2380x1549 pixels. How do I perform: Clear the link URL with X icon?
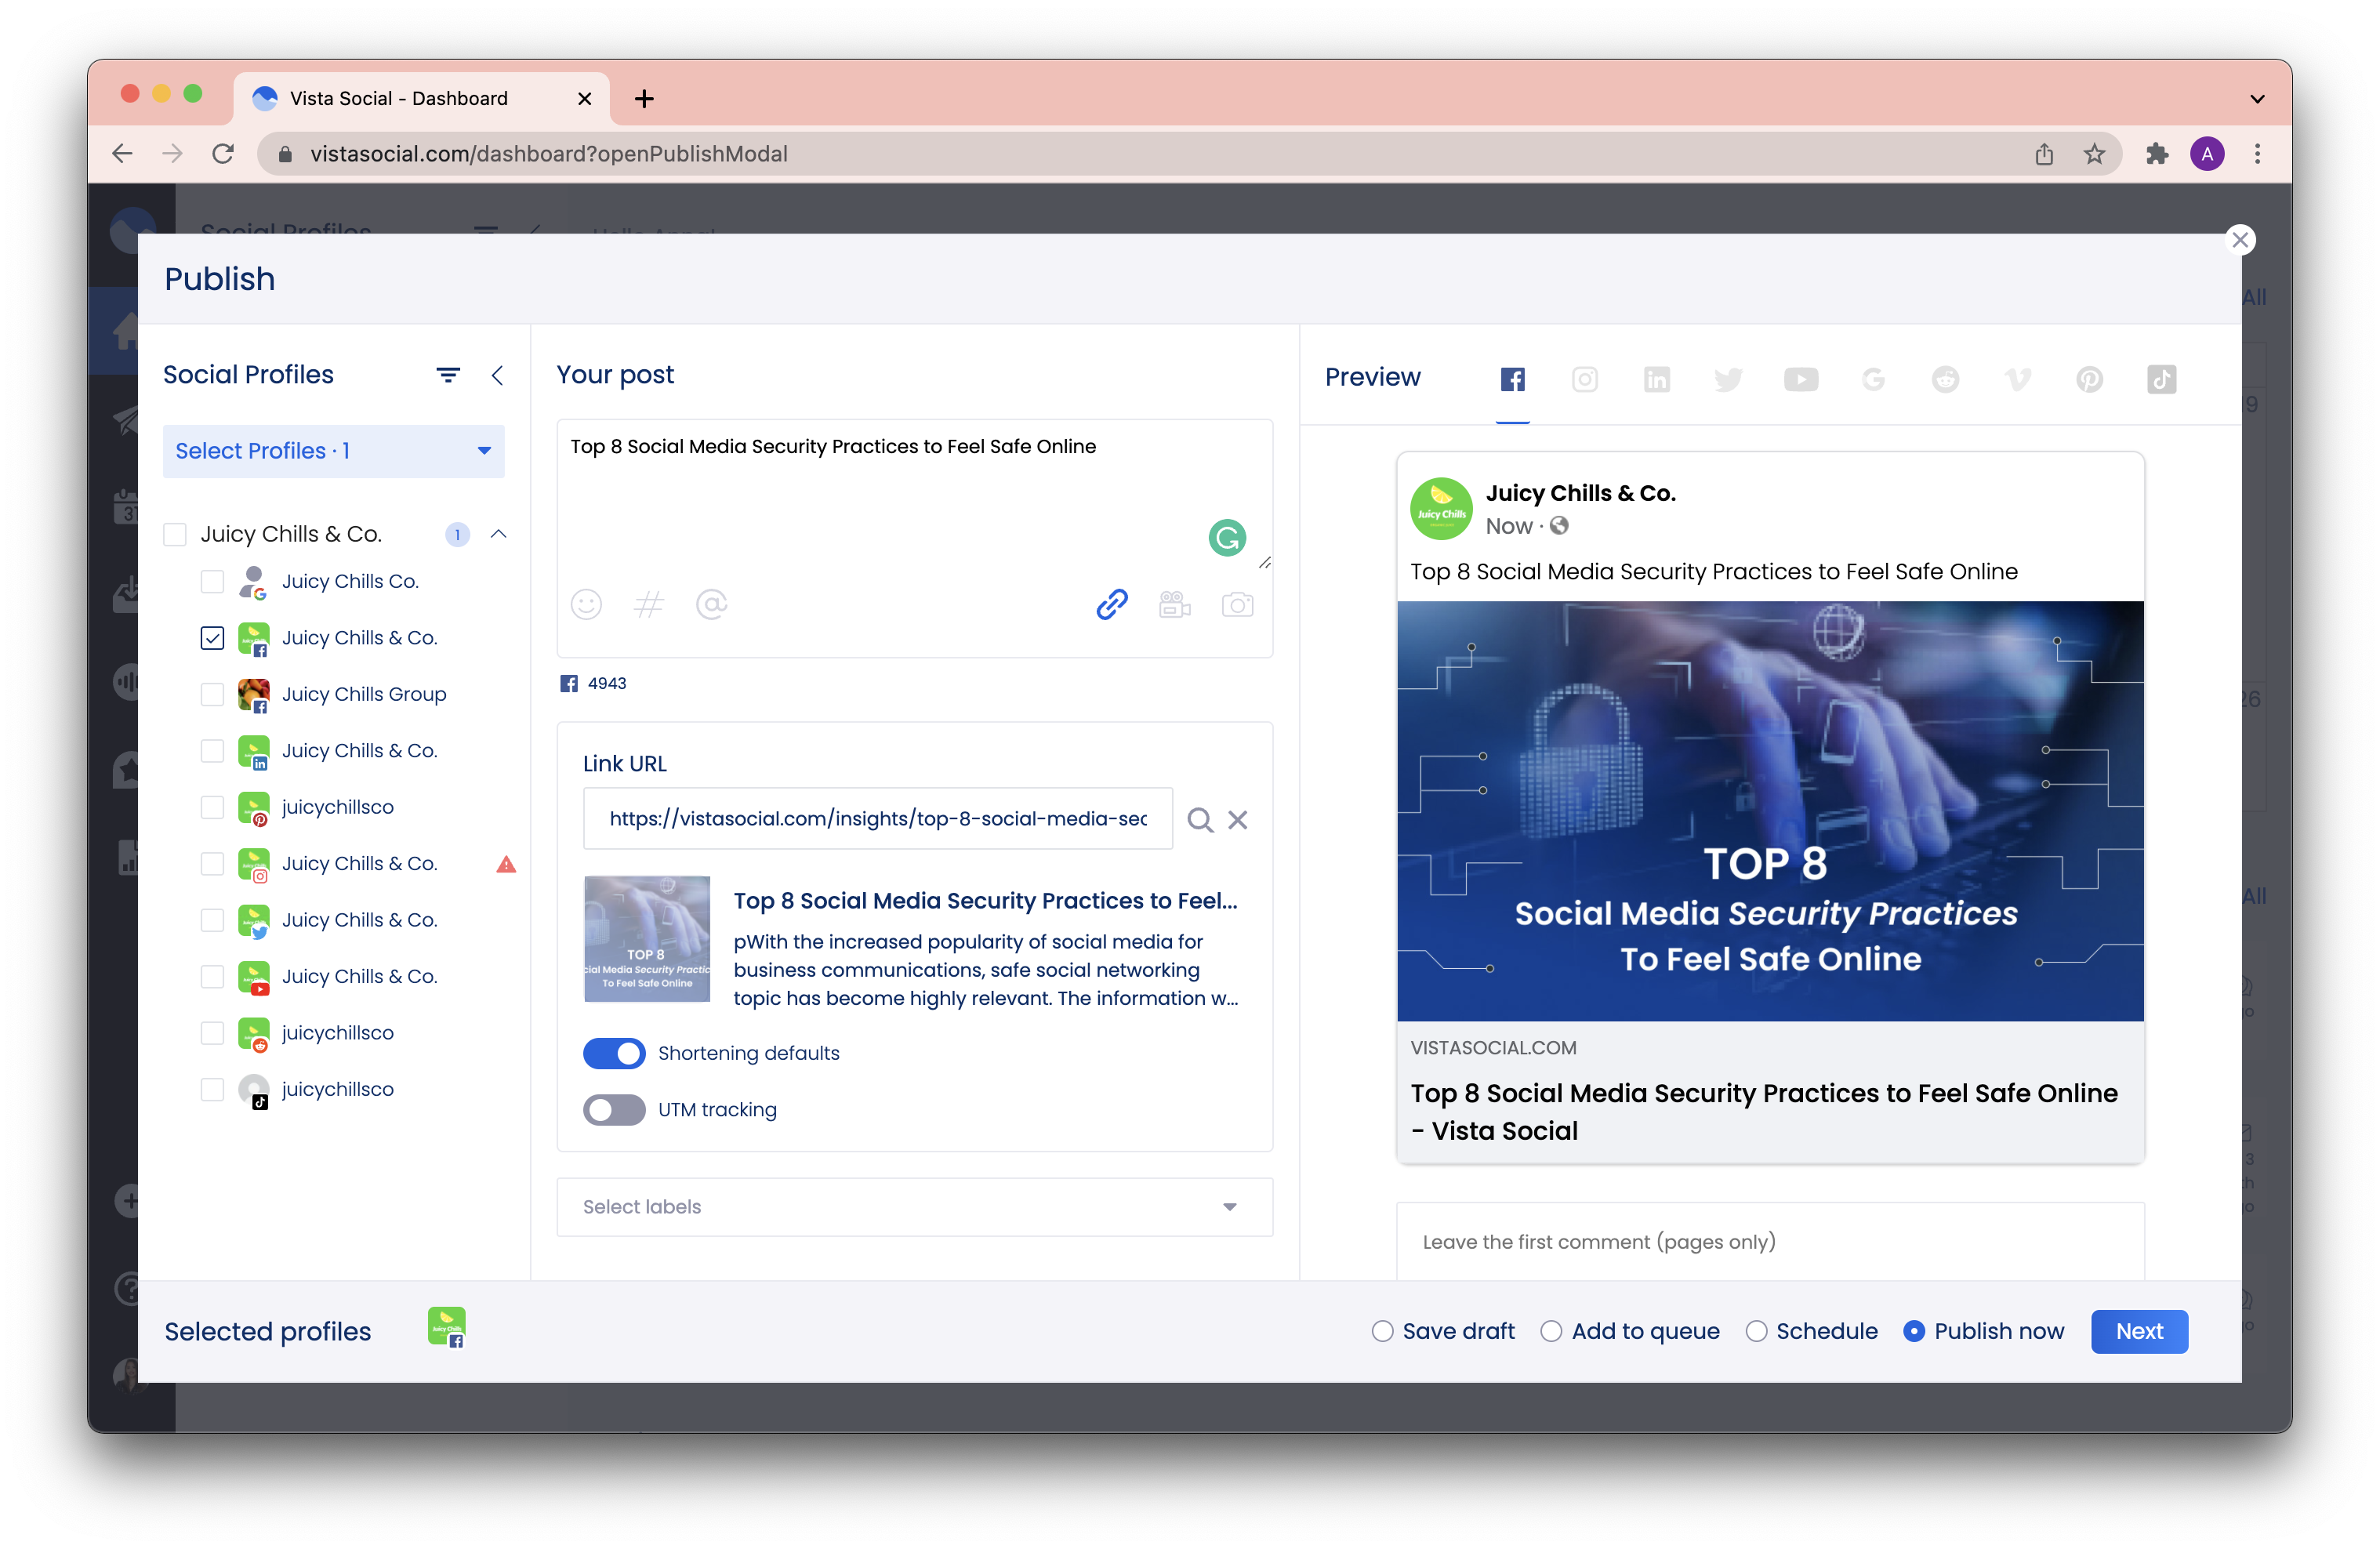[x=1237, y=820]
